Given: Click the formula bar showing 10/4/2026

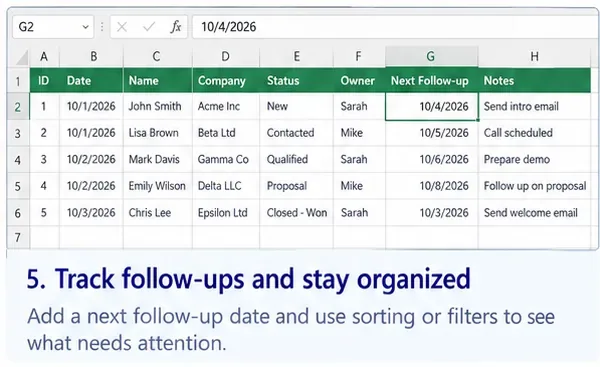Looking at the screenshot, I should pyautogui.click(x=396, y=27).
